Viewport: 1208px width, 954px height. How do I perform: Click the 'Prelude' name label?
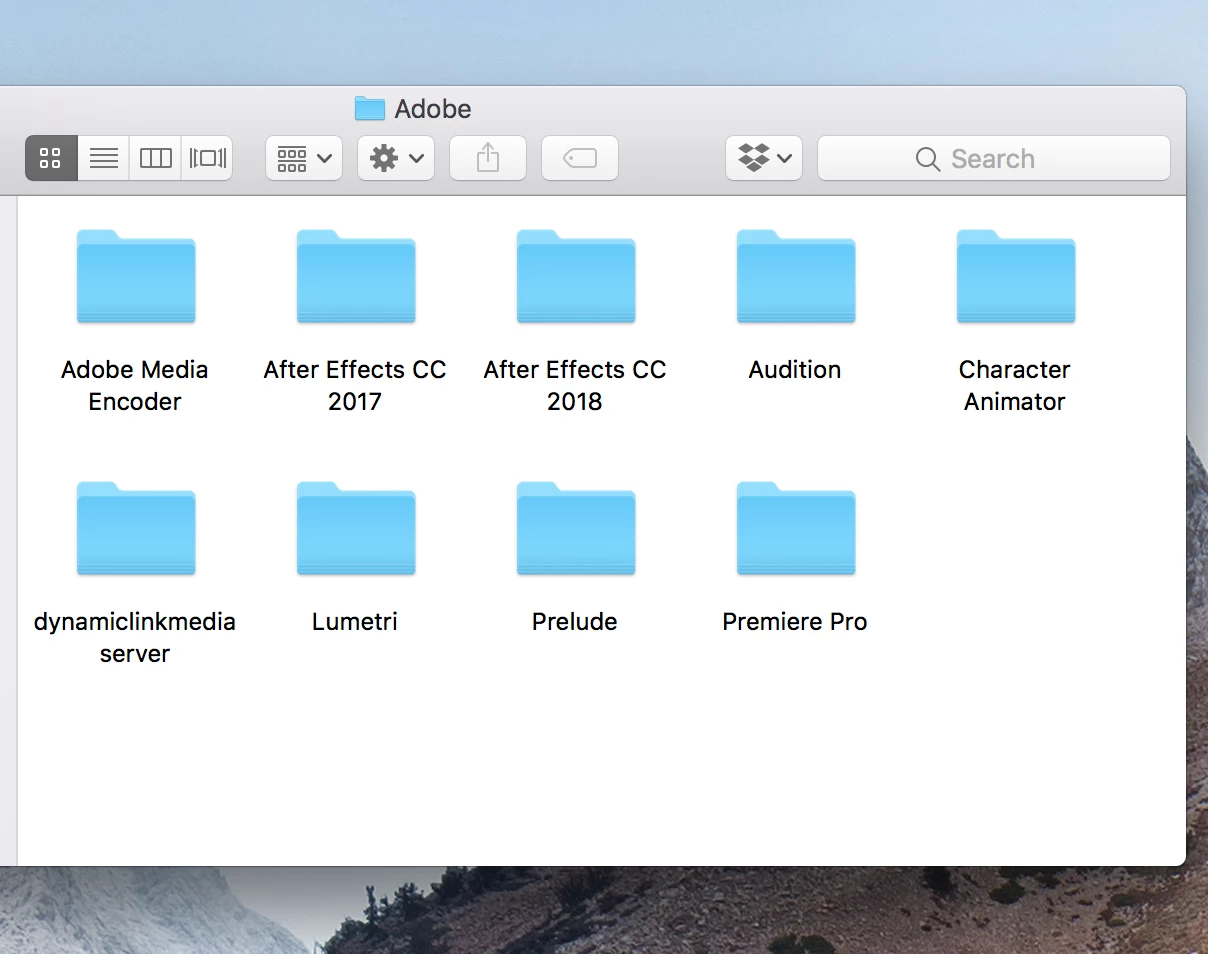575,621
